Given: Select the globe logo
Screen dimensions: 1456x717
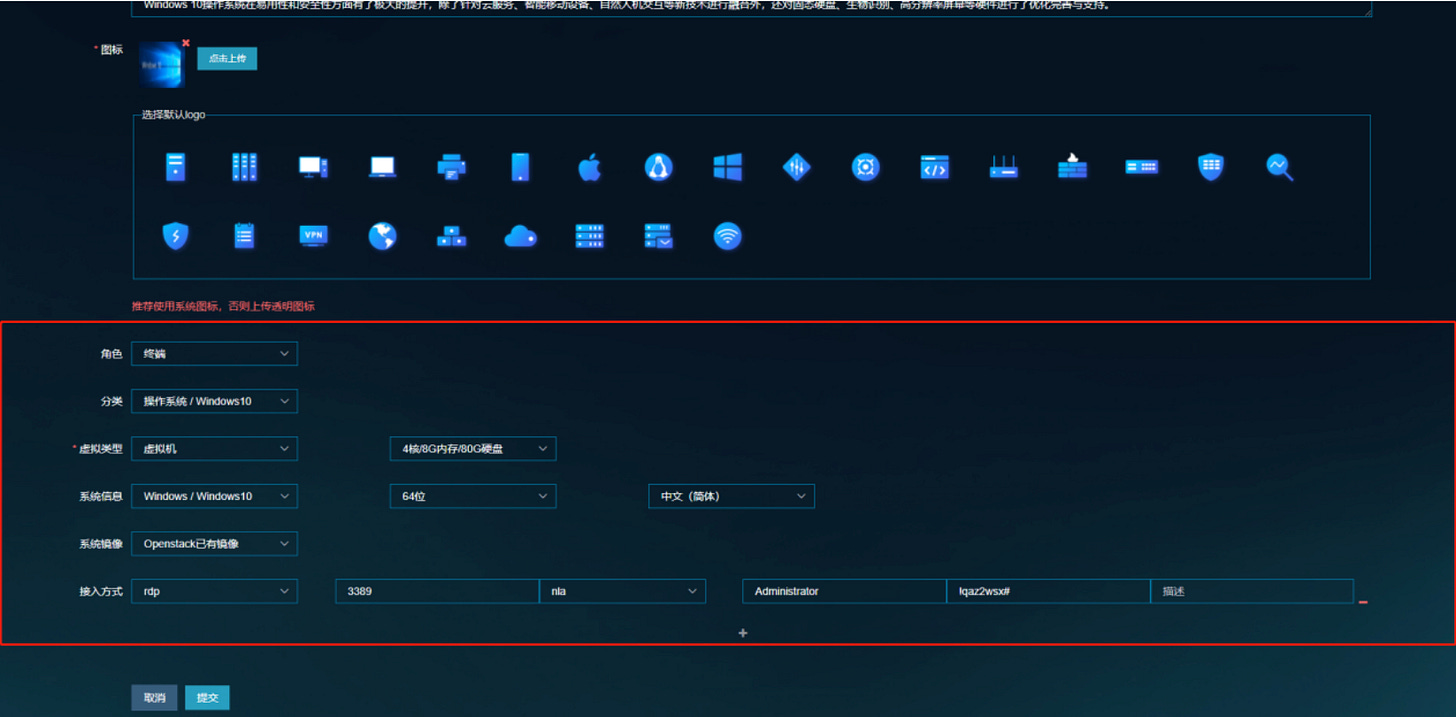Looking at the screenshot, I should click(382, 236).
